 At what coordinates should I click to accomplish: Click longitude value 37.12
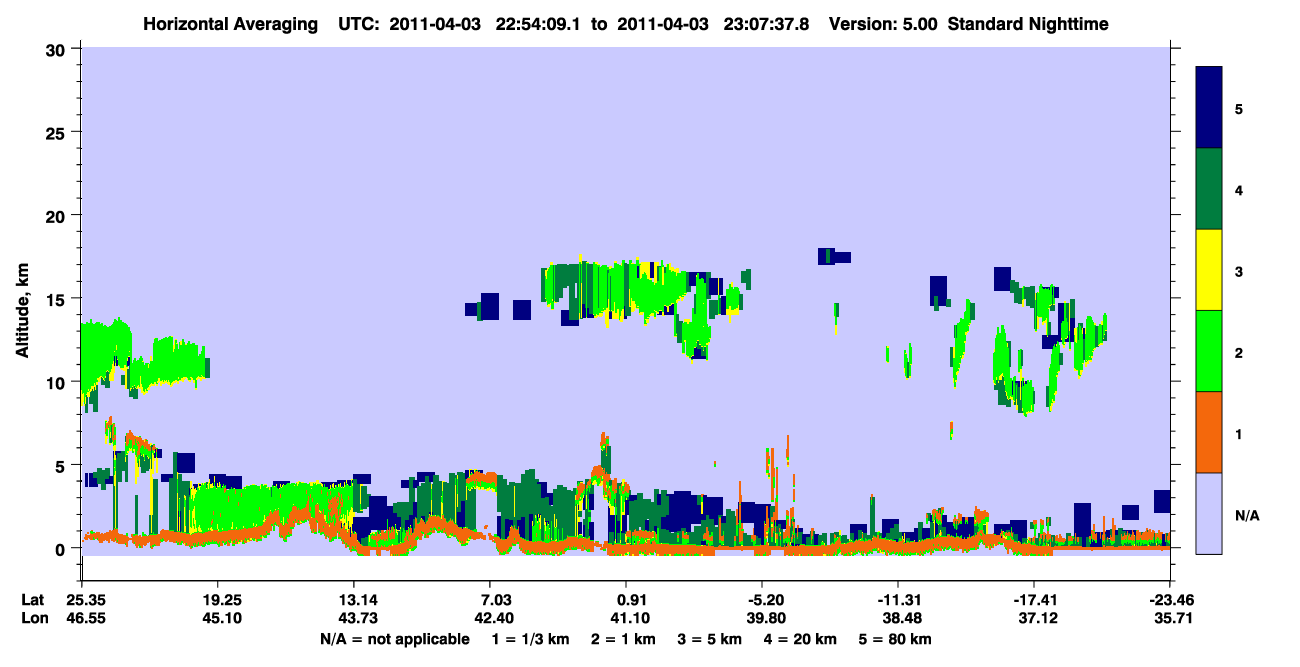[1038, 619]
